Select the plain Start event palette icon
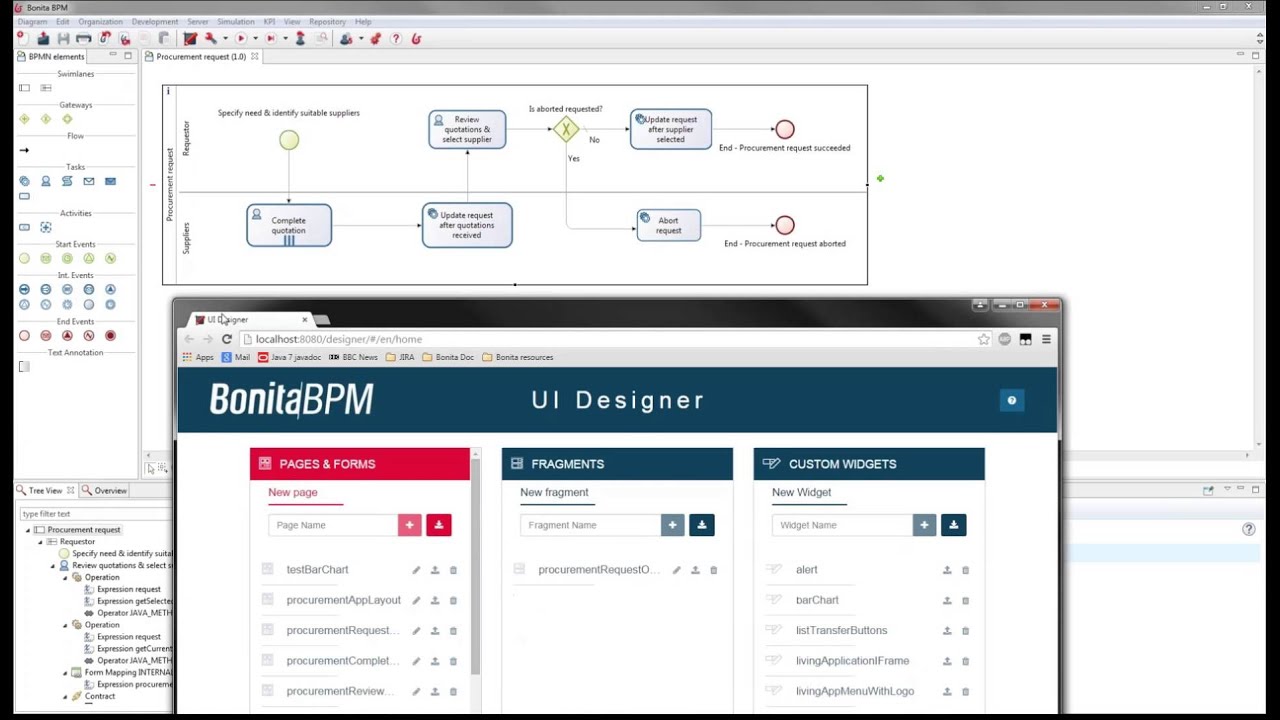 pyautogui.click(x=24, y=258)
